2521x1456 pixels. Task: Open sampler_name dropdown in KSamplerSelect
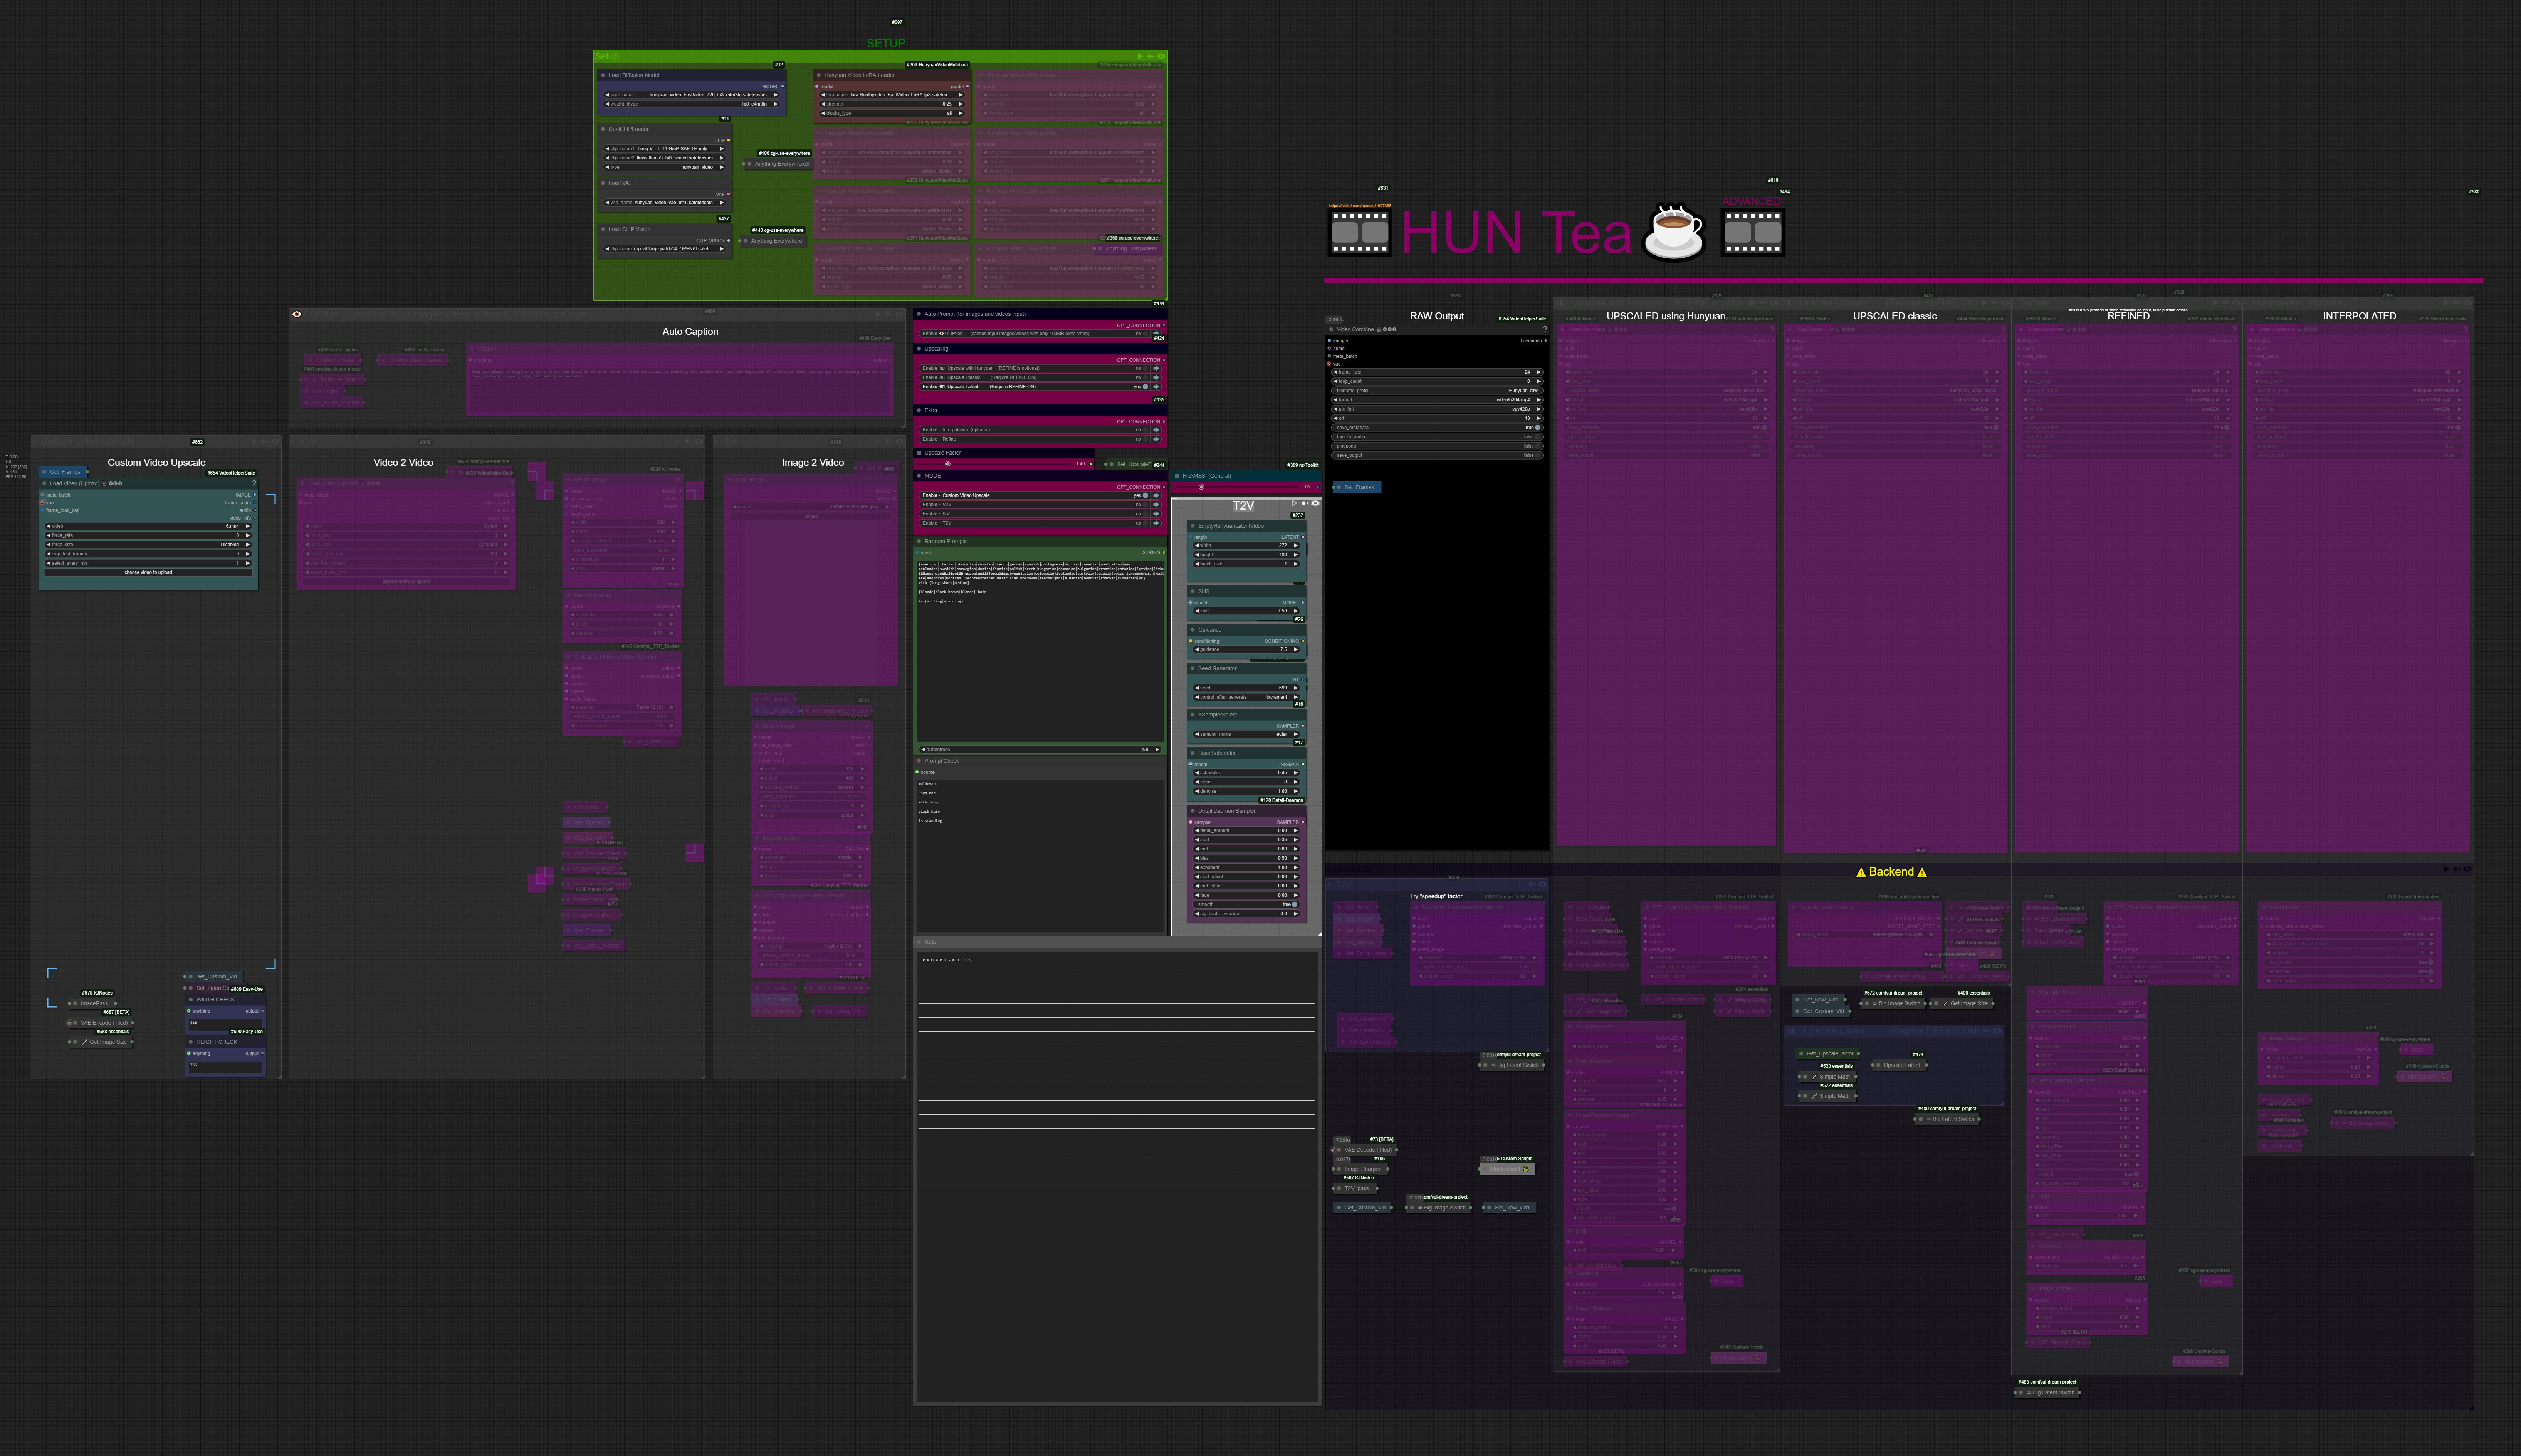[x=1247, y=734]
